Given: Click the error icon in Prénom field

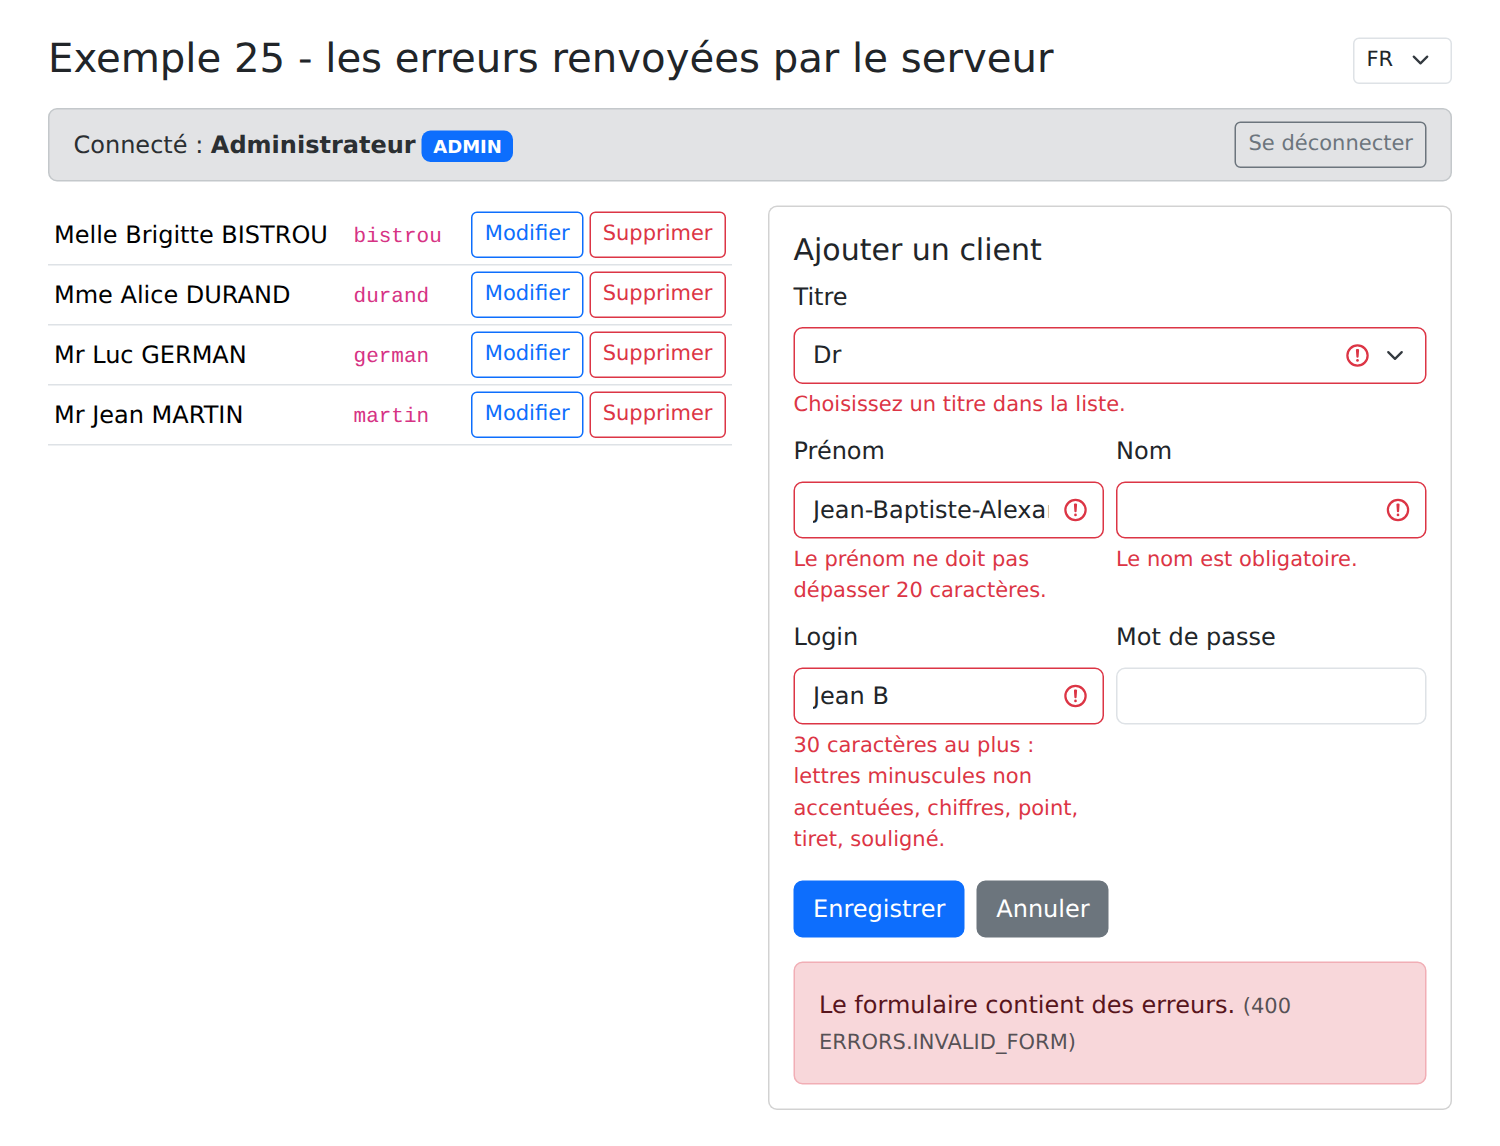Looking at the screenshot, I should point(1075,510).
